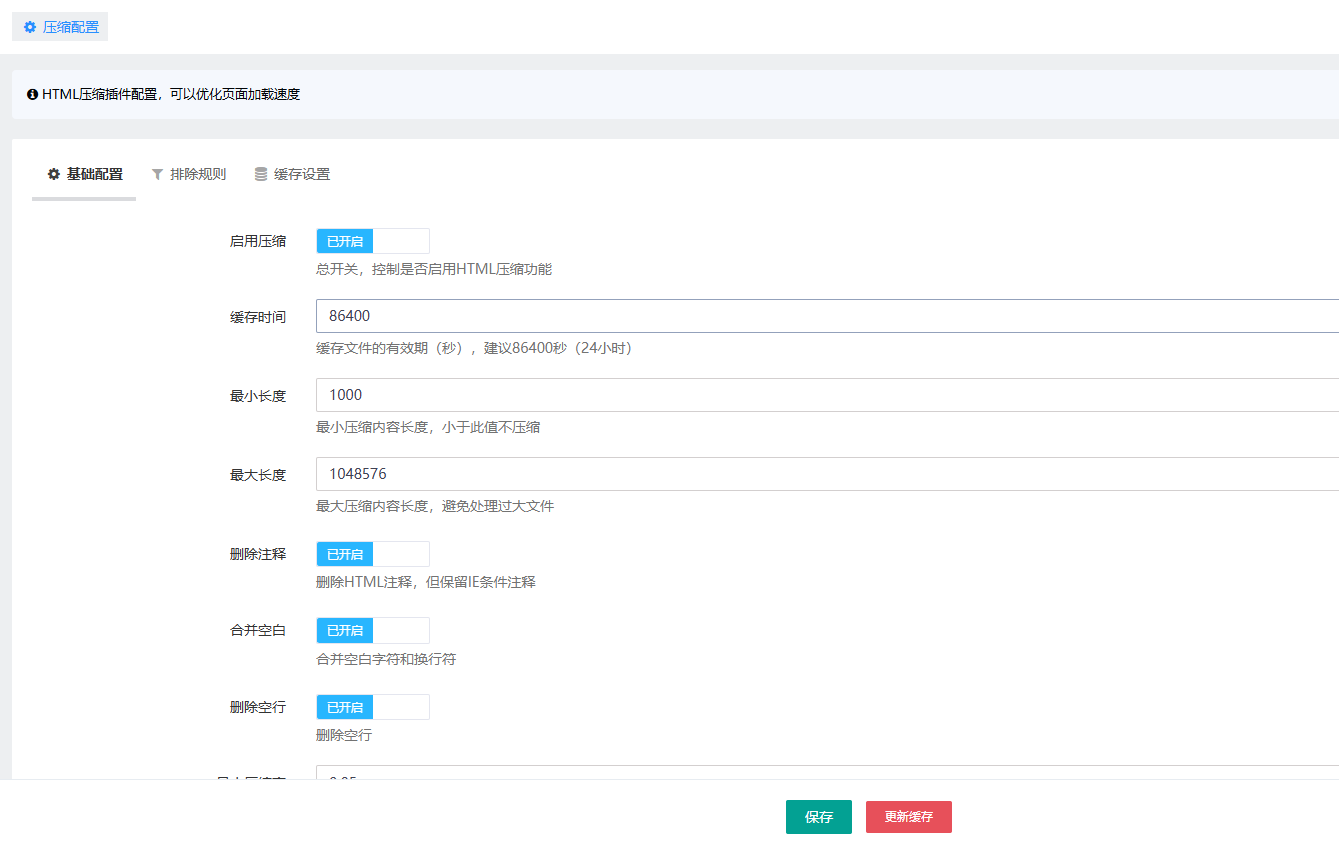
Task: Click the 最大长度 label
Action: click(x=258, y=475)
